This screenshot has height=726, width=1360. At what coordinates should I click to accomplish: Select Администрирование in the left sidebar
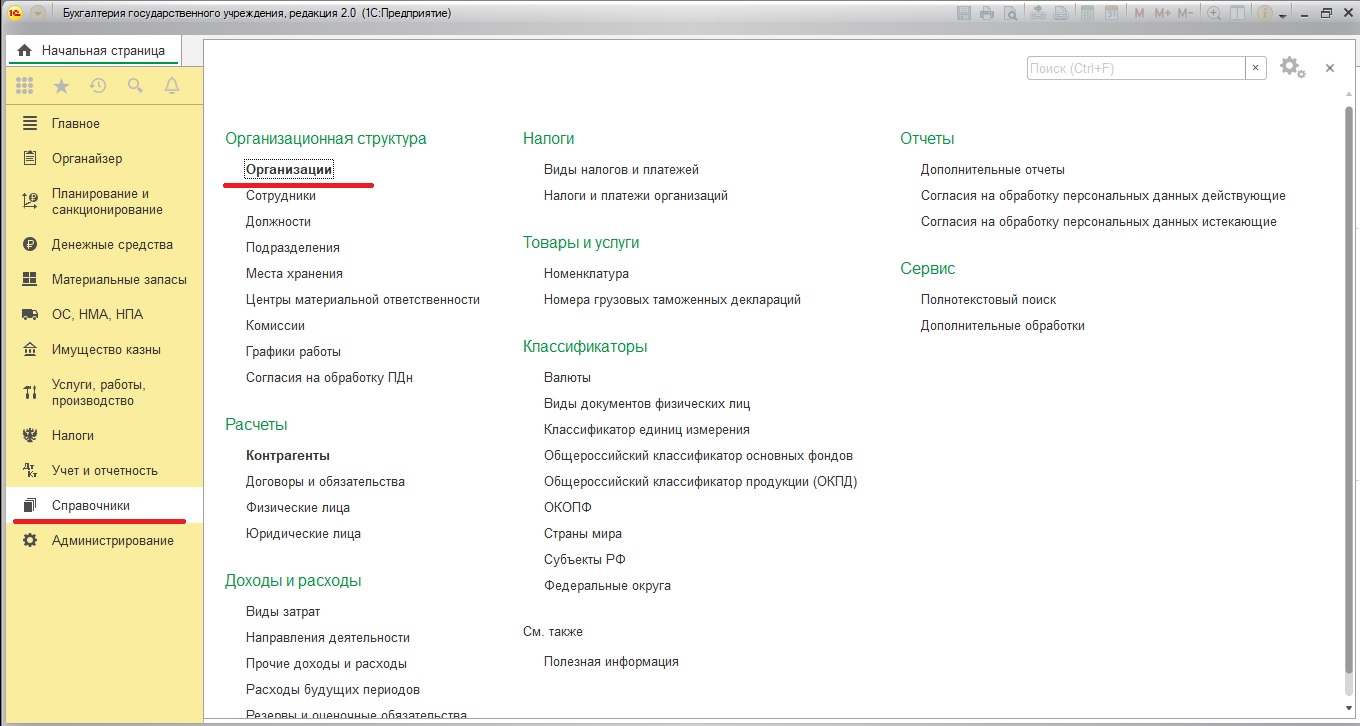tap(112, 541)
